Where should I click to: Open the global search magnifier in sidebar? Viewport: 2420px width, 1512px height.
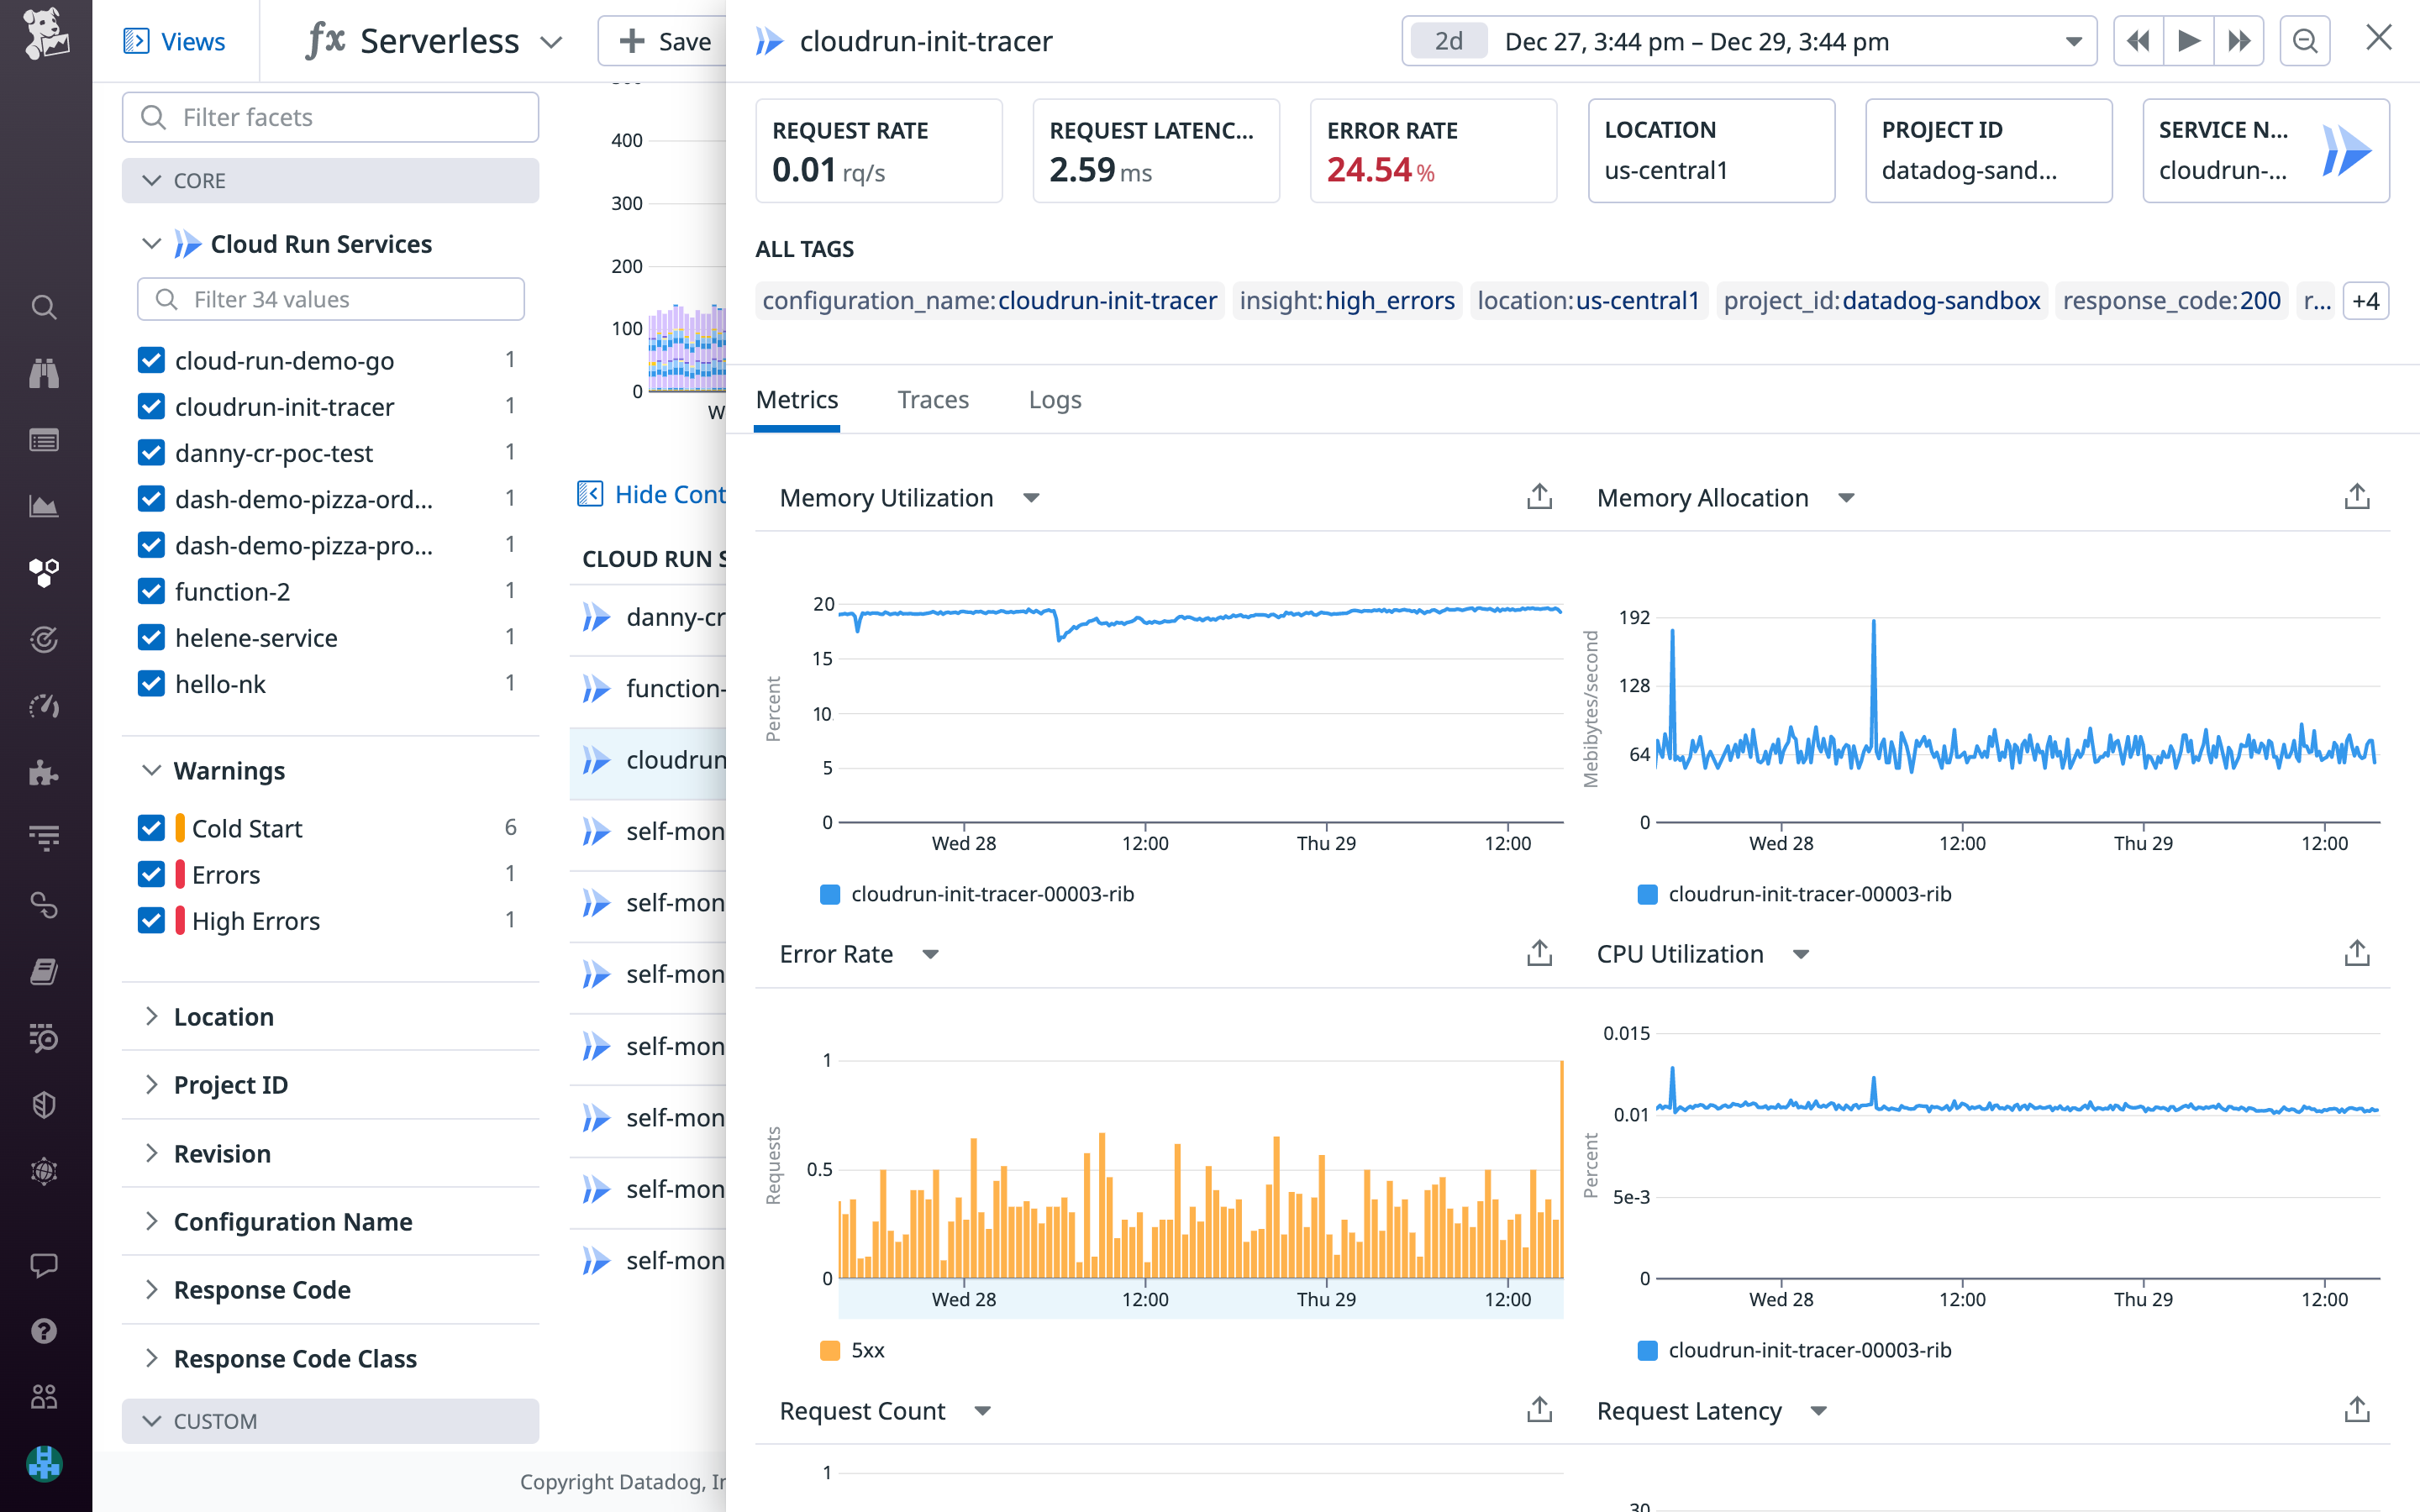pyautogui.click(x=44, y=307)
